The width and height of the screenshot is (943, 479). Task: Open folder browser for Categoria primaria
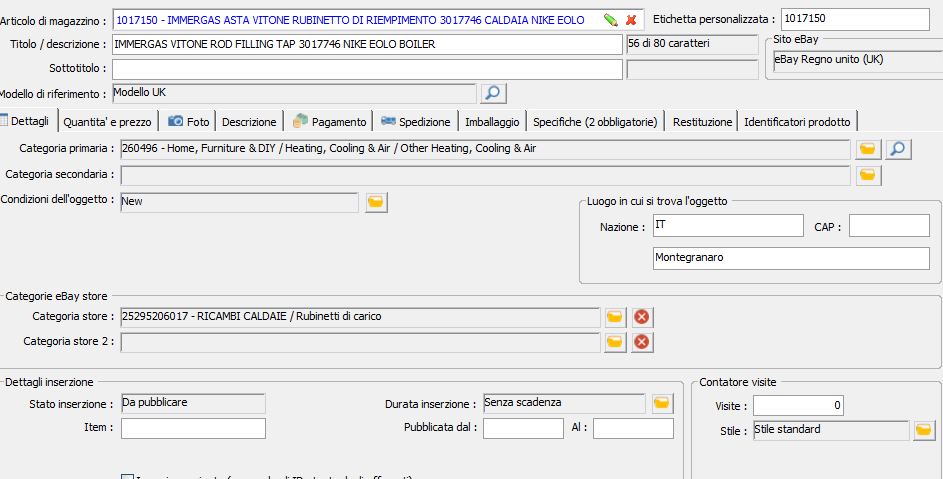tap(867, 149)
